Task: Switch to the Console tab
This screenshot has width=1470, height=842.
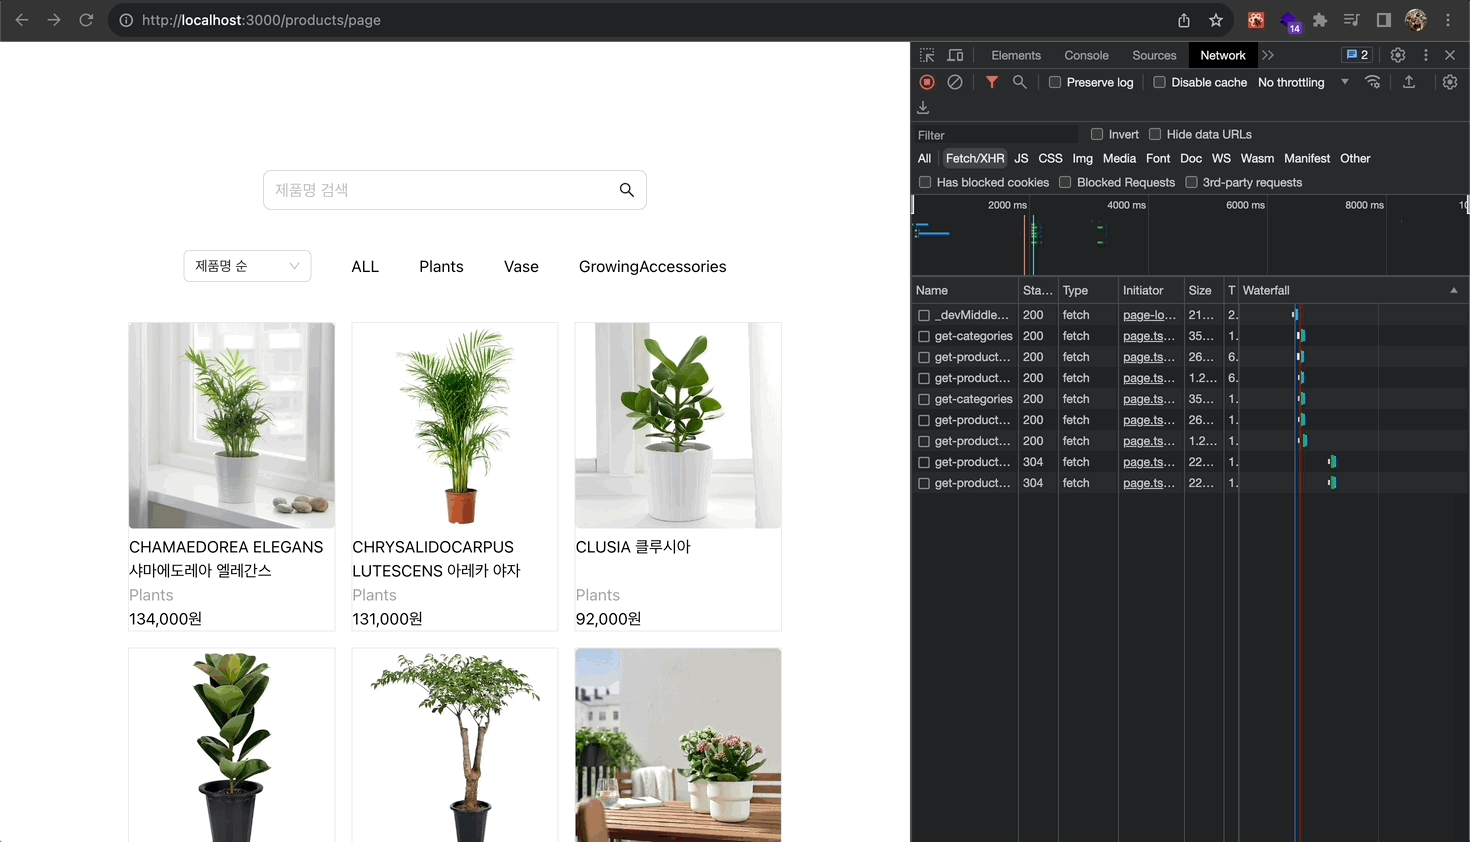Action: 1086,55
